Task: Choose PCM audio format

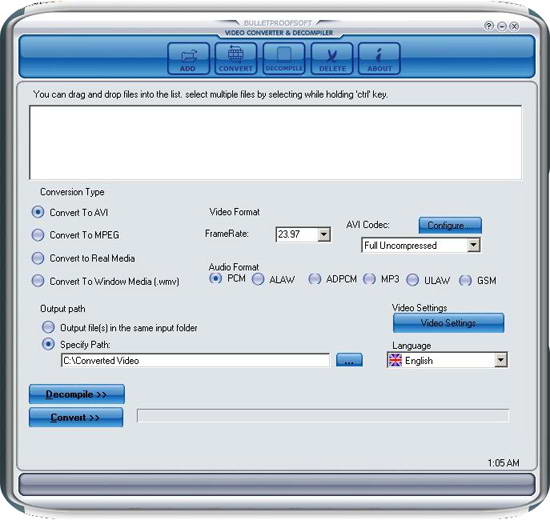Action: [227, 279]
